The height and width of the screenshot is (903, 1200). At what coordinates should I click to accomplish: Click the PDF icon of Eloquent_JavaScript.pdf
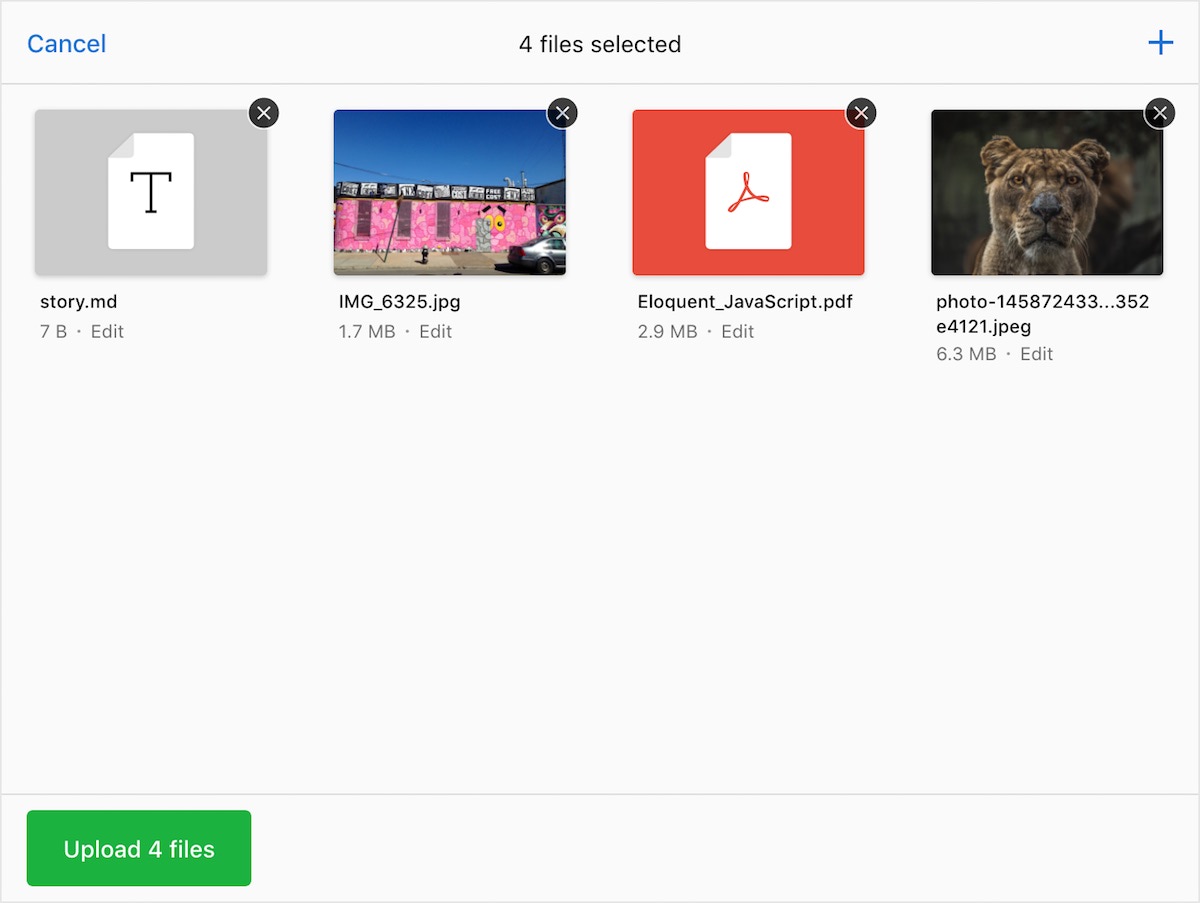tap(748, 191)
